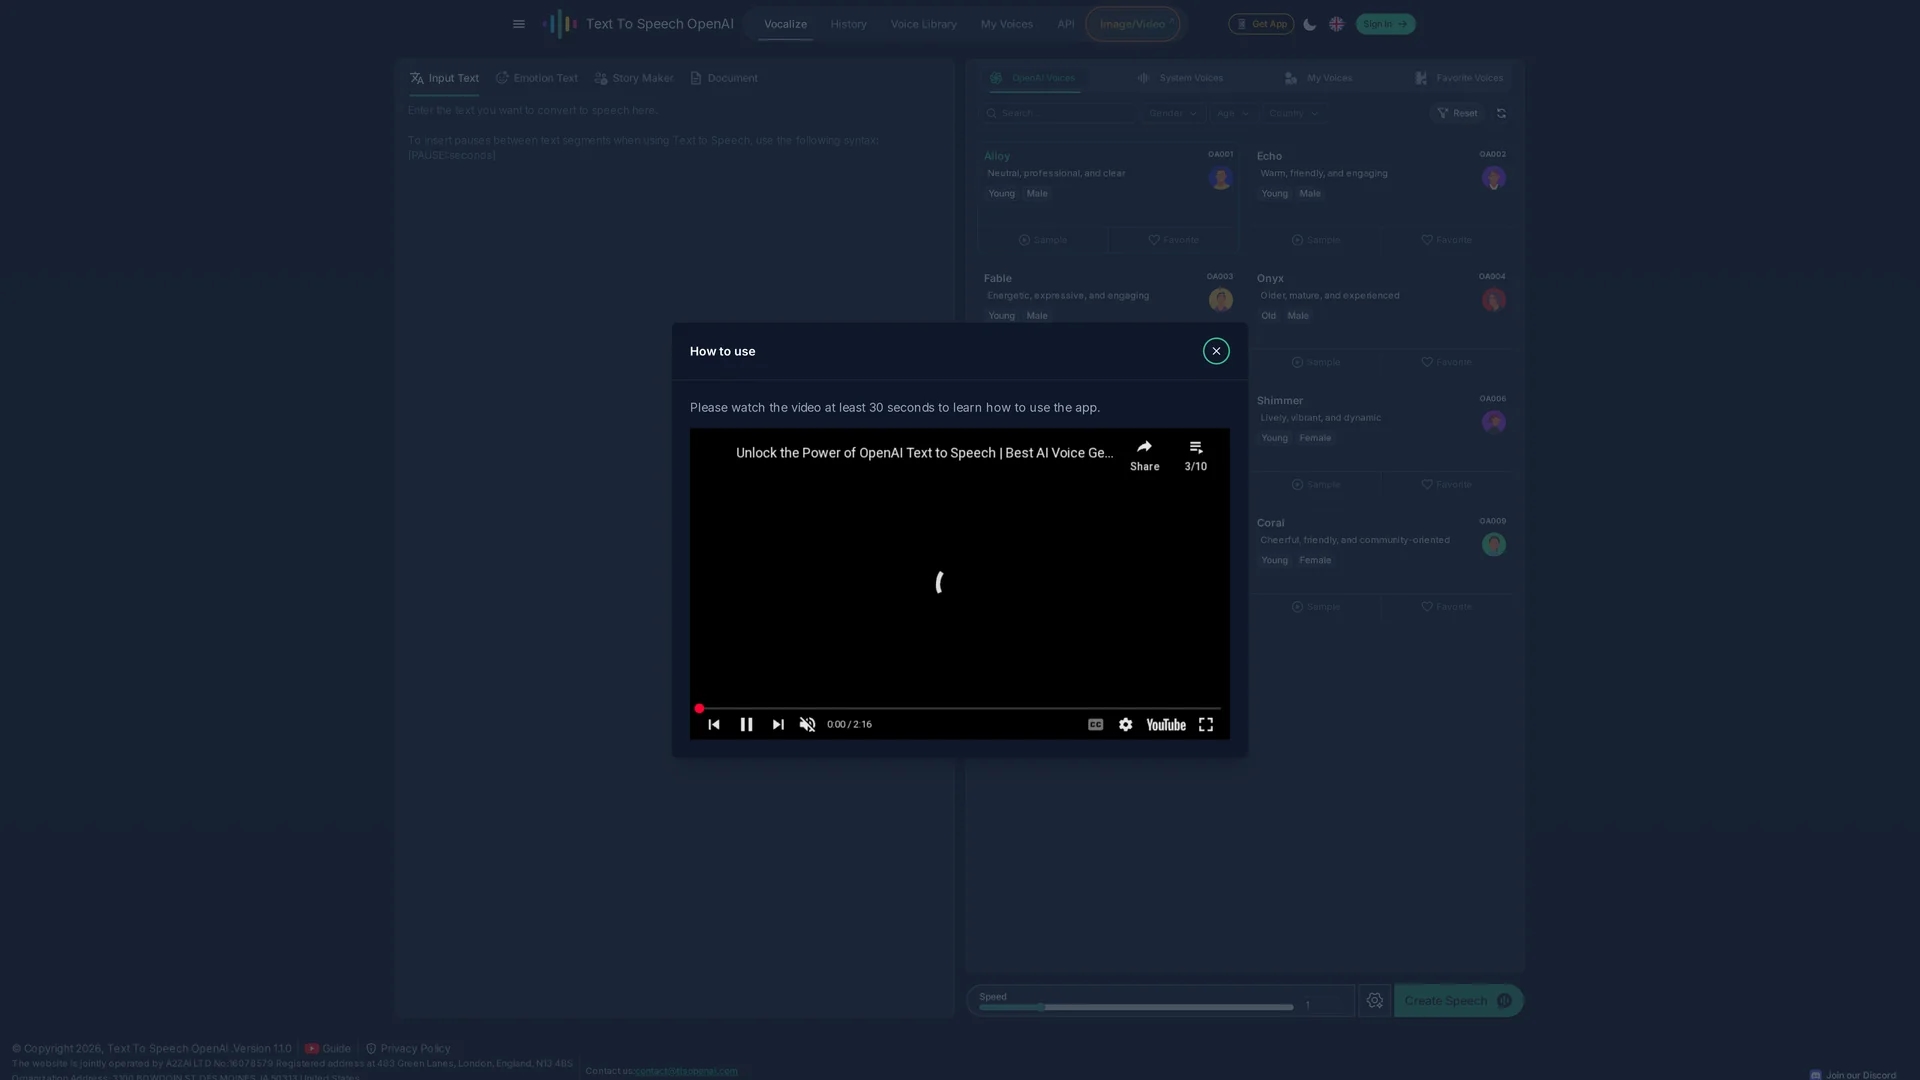1920x1080 pixels.
Task: Select the Echo voice avatar
Action: click(x=1493, y=178)
